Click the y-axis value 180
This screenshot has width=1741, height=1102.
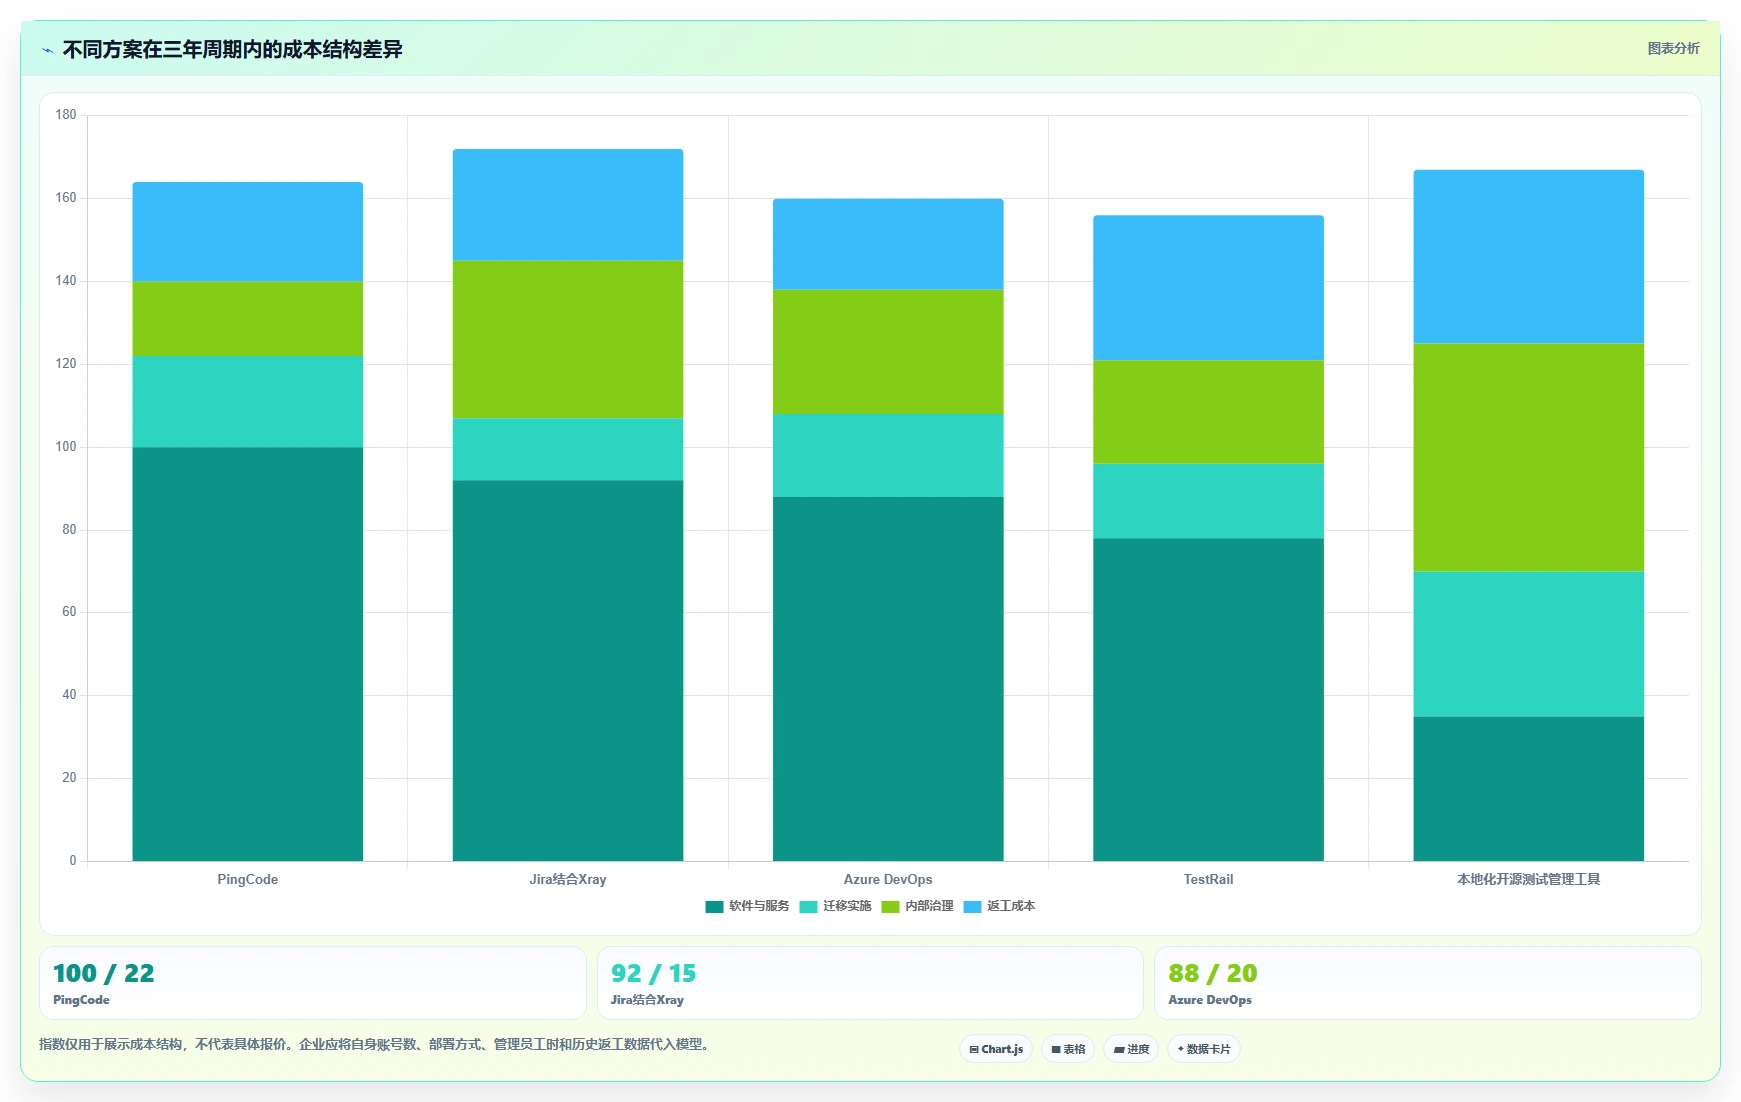66,115
